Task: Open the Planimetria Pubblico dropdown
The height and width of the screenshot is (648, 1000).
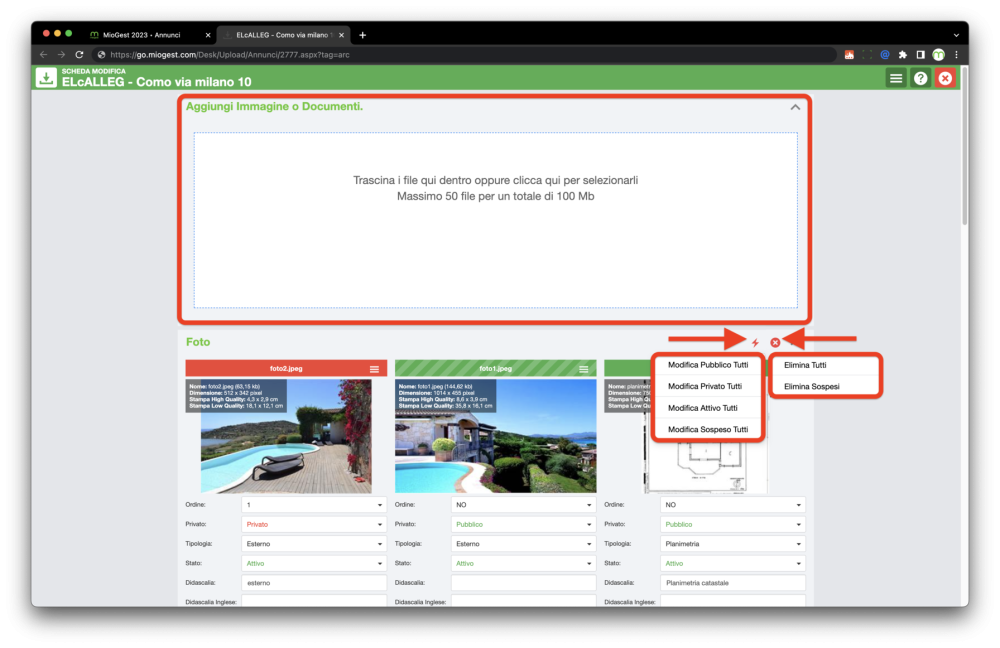Action: (732, 524)
